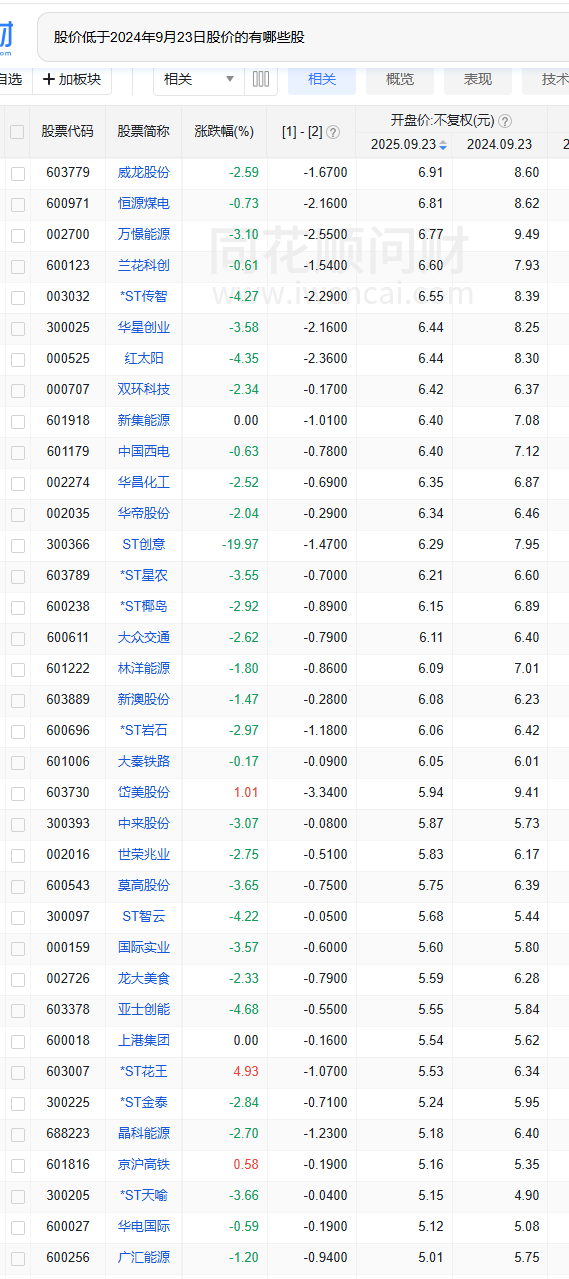Viewport: 569px width, 1279px height.
Task: Open stock link 大众交通
Action: pyautogui.click(x=144, y=638)
